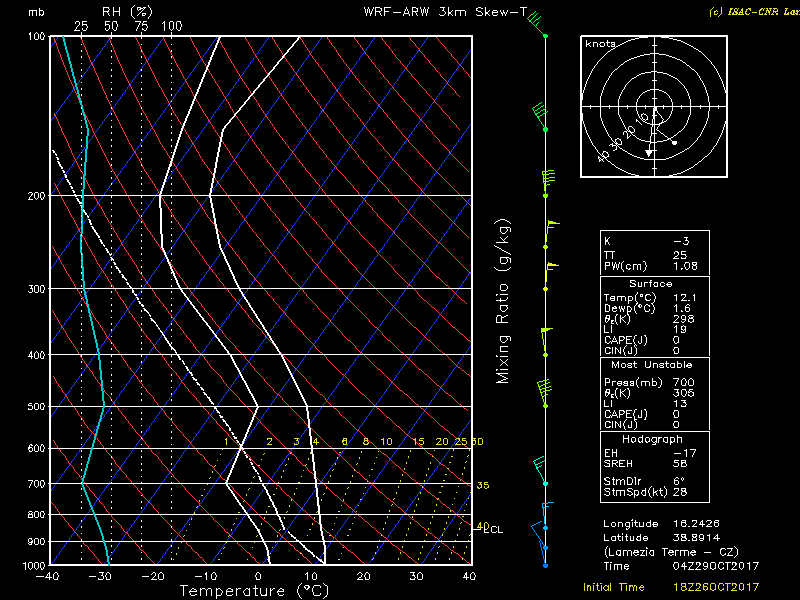The width and height of the screenshot is (800, 600).
Task: Click the 300 pressure level label
Action: (x=36, y=289)
